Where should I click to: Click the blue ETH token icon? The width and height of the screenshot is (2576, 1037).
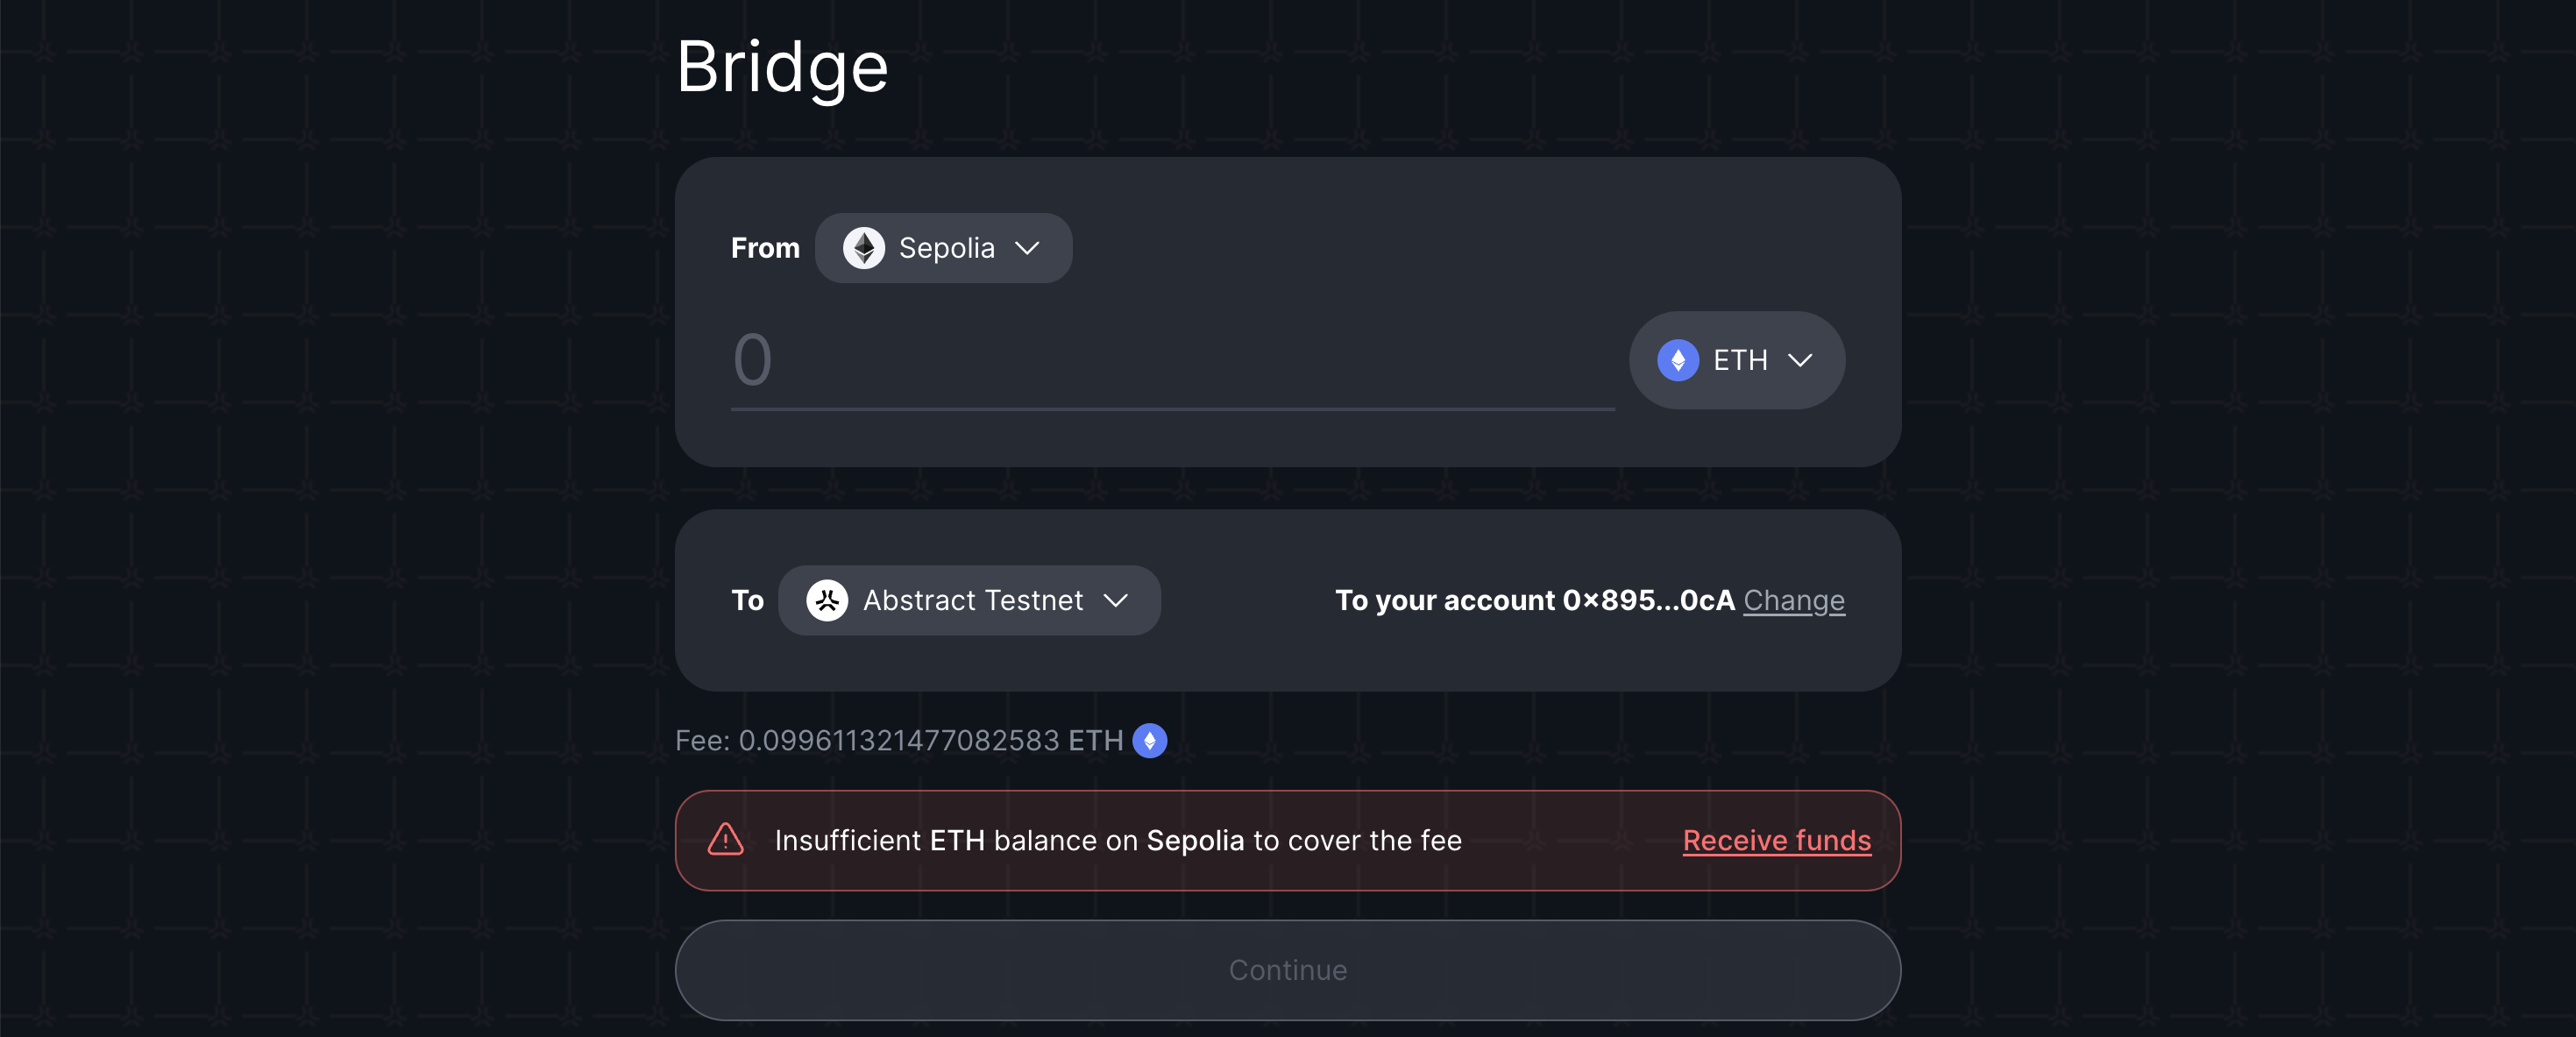point(1677,360)
